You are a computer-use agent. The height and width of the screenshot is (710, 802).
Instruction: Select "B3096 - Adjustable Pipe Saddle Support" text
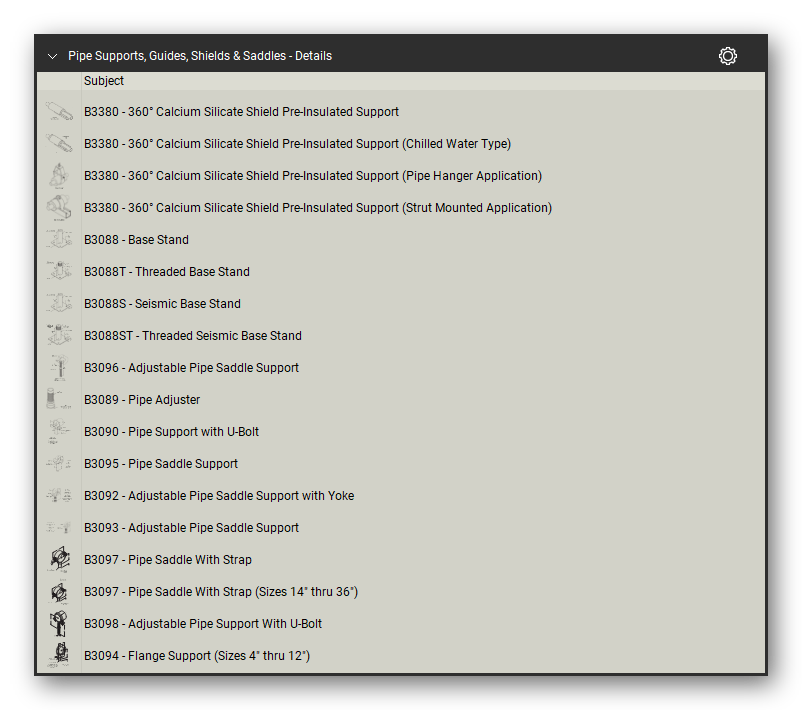coord(191,368)
